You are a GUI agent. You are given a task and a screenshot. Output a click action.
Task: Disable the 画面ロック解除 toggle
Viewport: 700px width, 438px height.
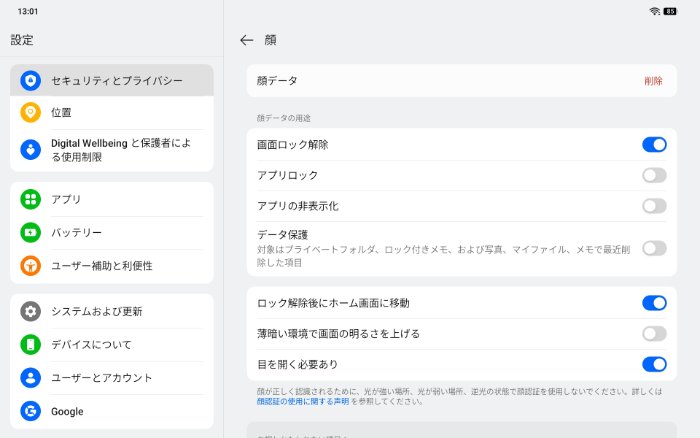coord(654,144)
